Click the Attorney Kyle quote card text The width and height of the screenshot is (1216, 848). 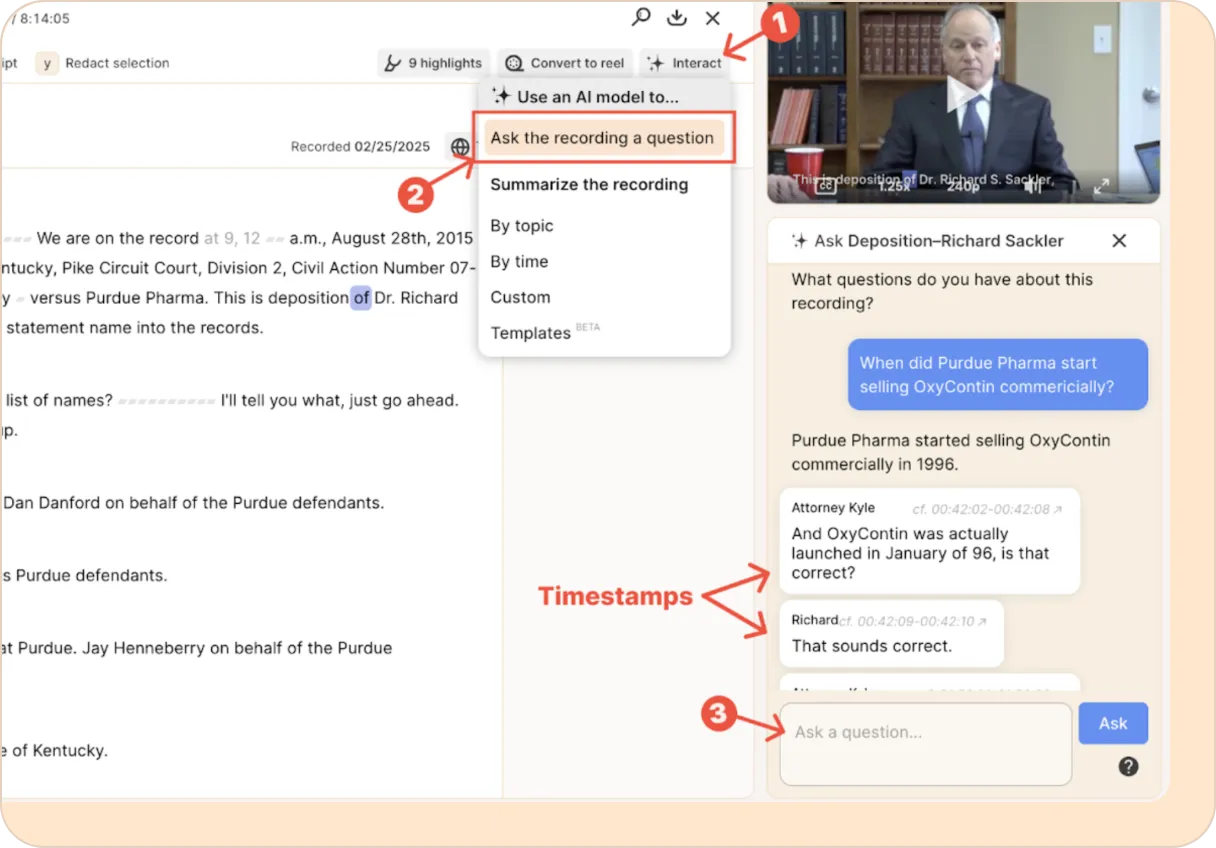pos(920,553)
